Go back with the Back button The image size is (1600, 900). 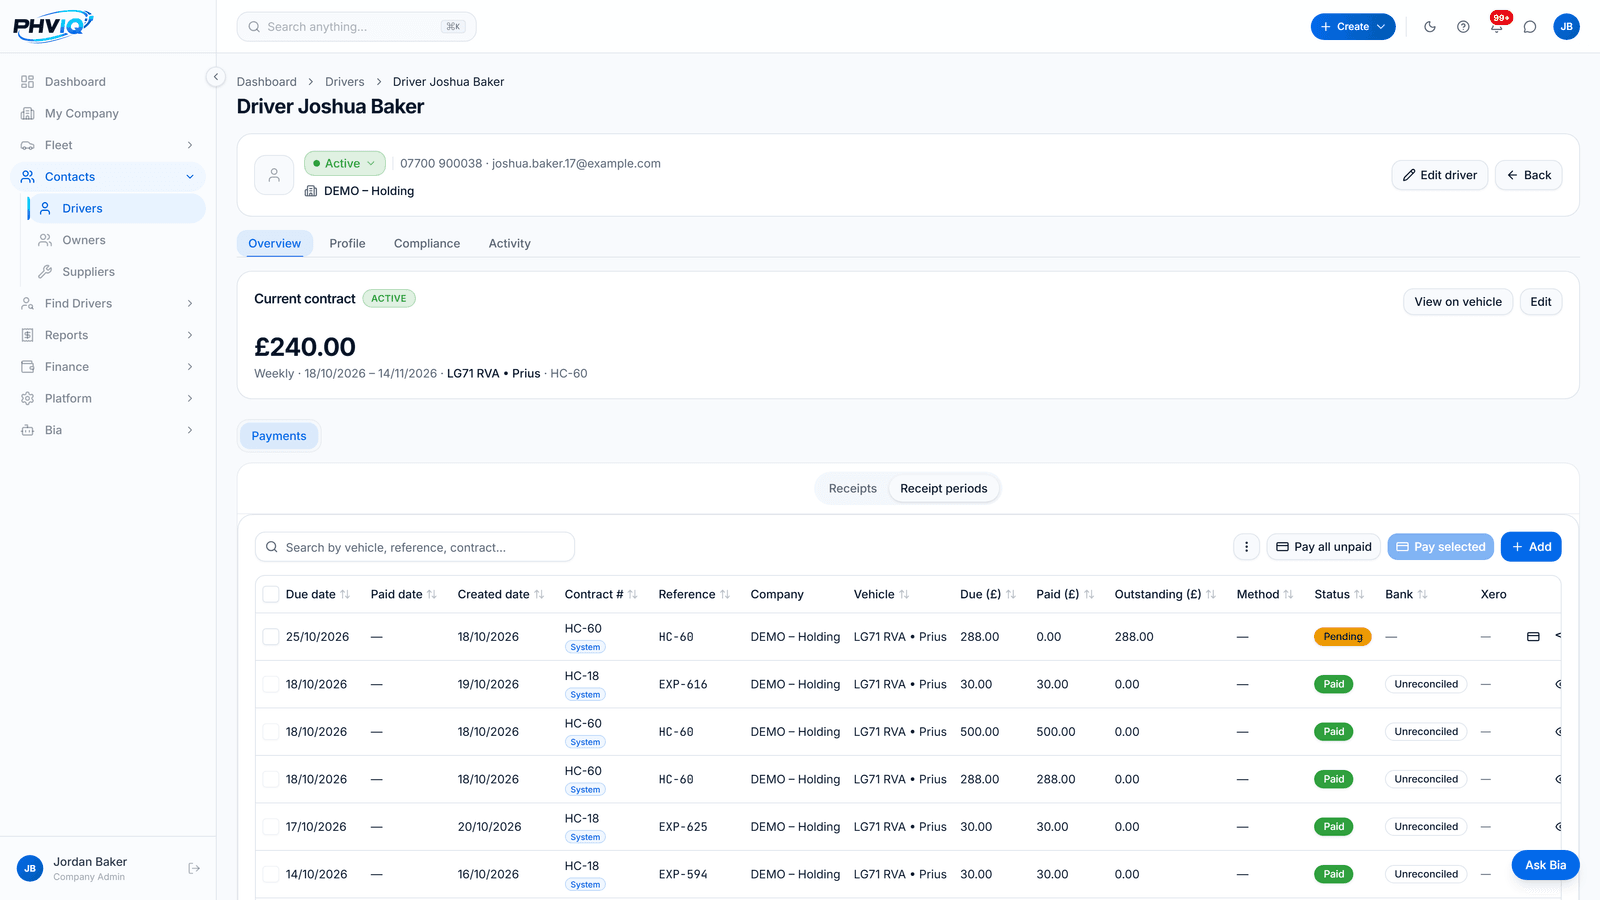[x=1529, y=175]
